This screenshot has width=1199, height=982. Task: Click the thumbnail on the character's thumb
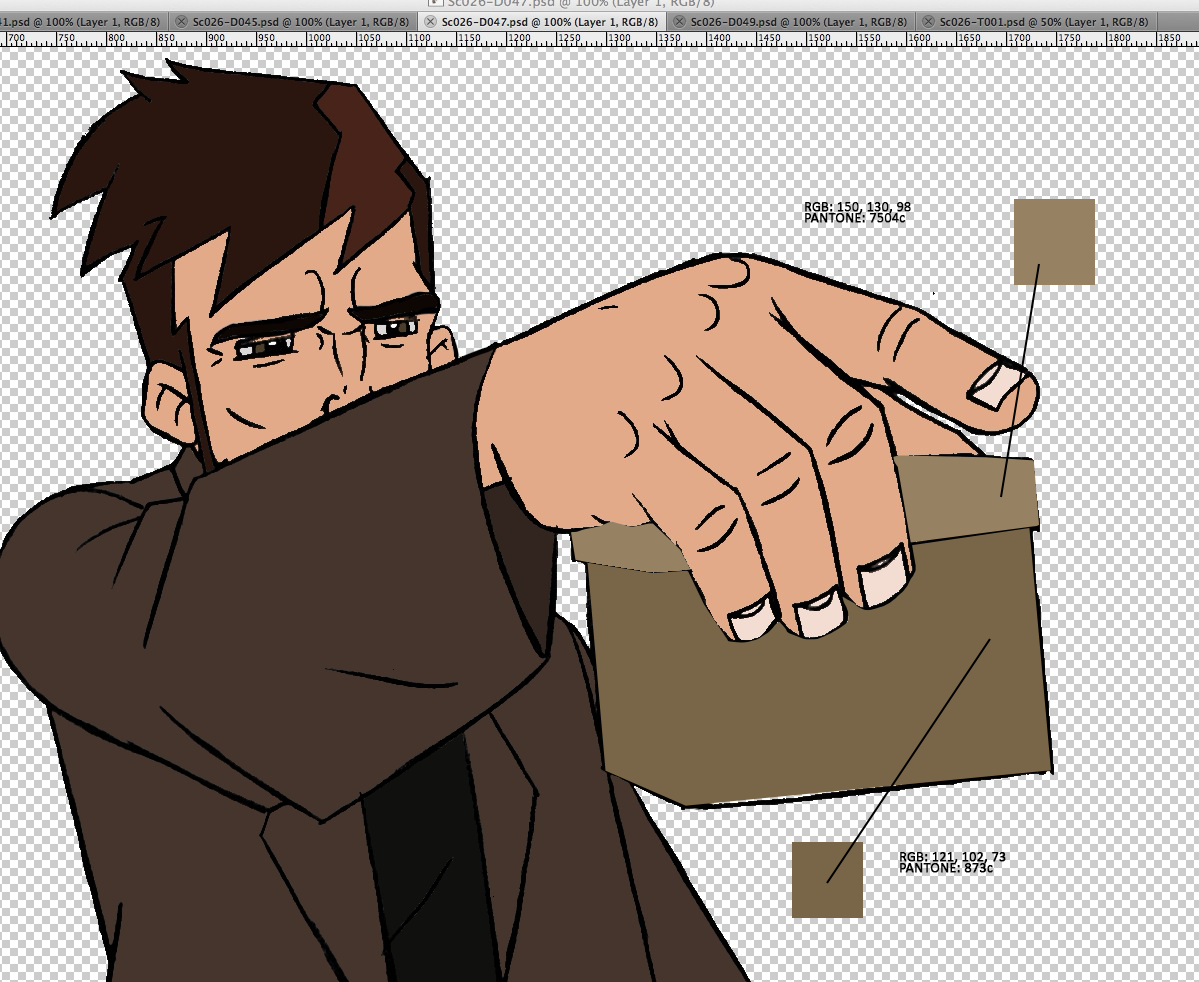click(x=996, y=385)
